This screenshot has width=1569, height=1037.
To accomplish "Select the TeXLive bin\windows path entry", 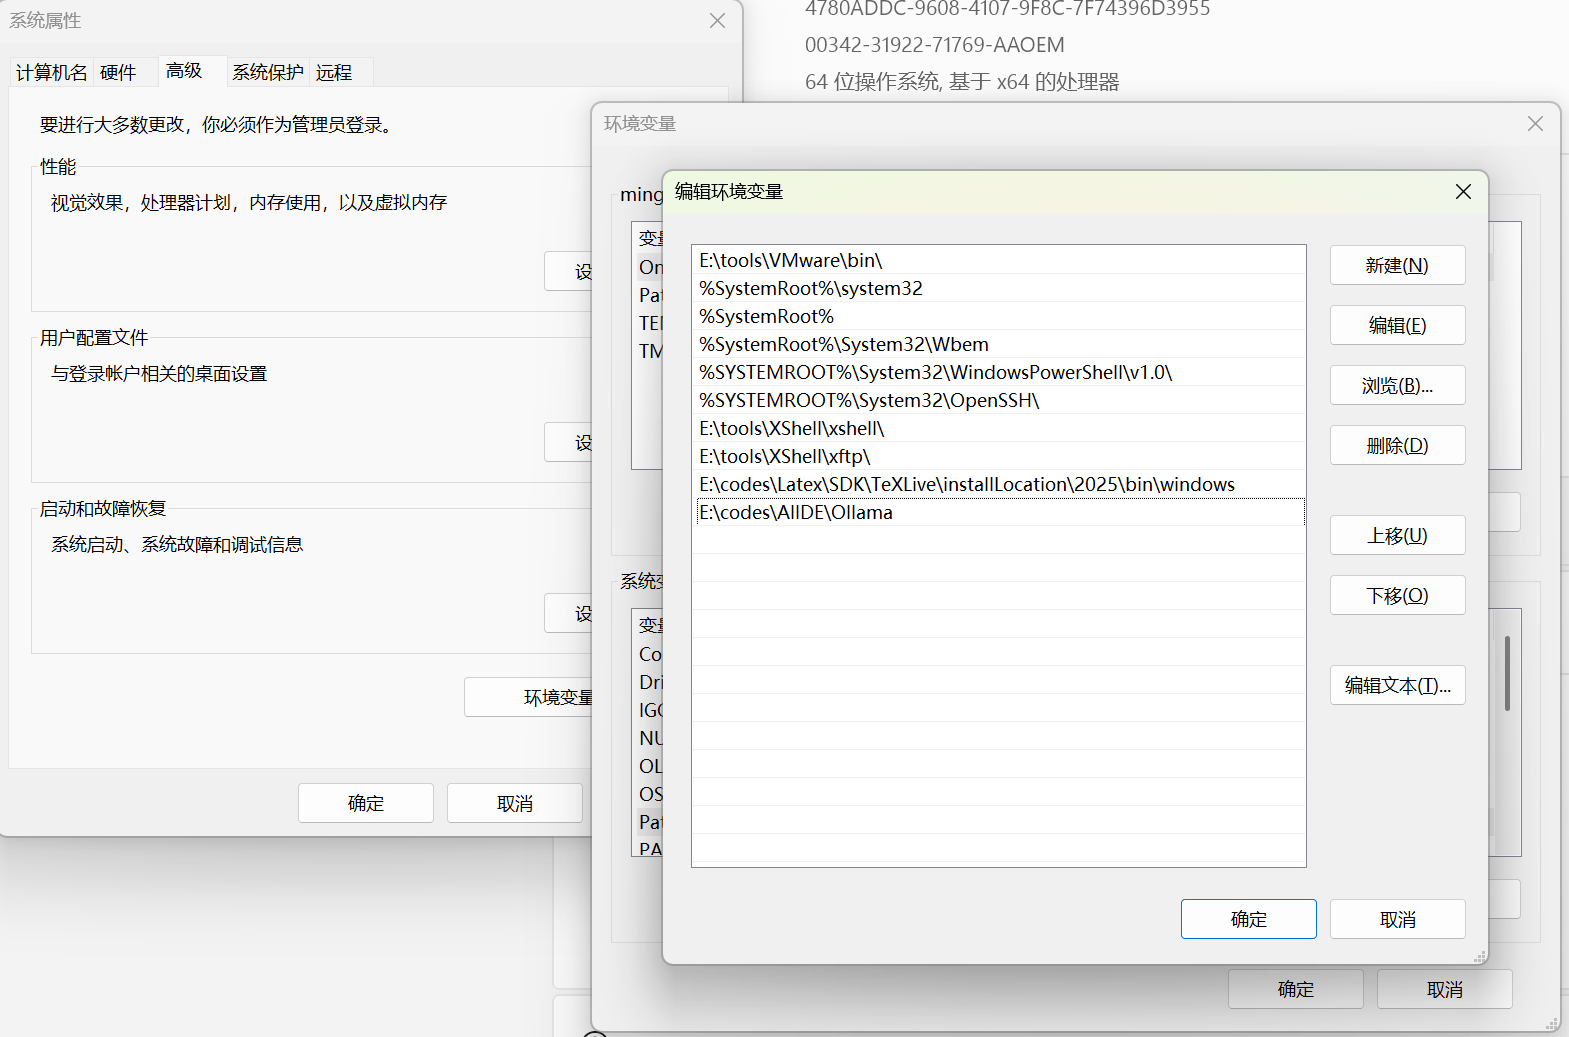I will pyautogui.click(x=966, y=485).
